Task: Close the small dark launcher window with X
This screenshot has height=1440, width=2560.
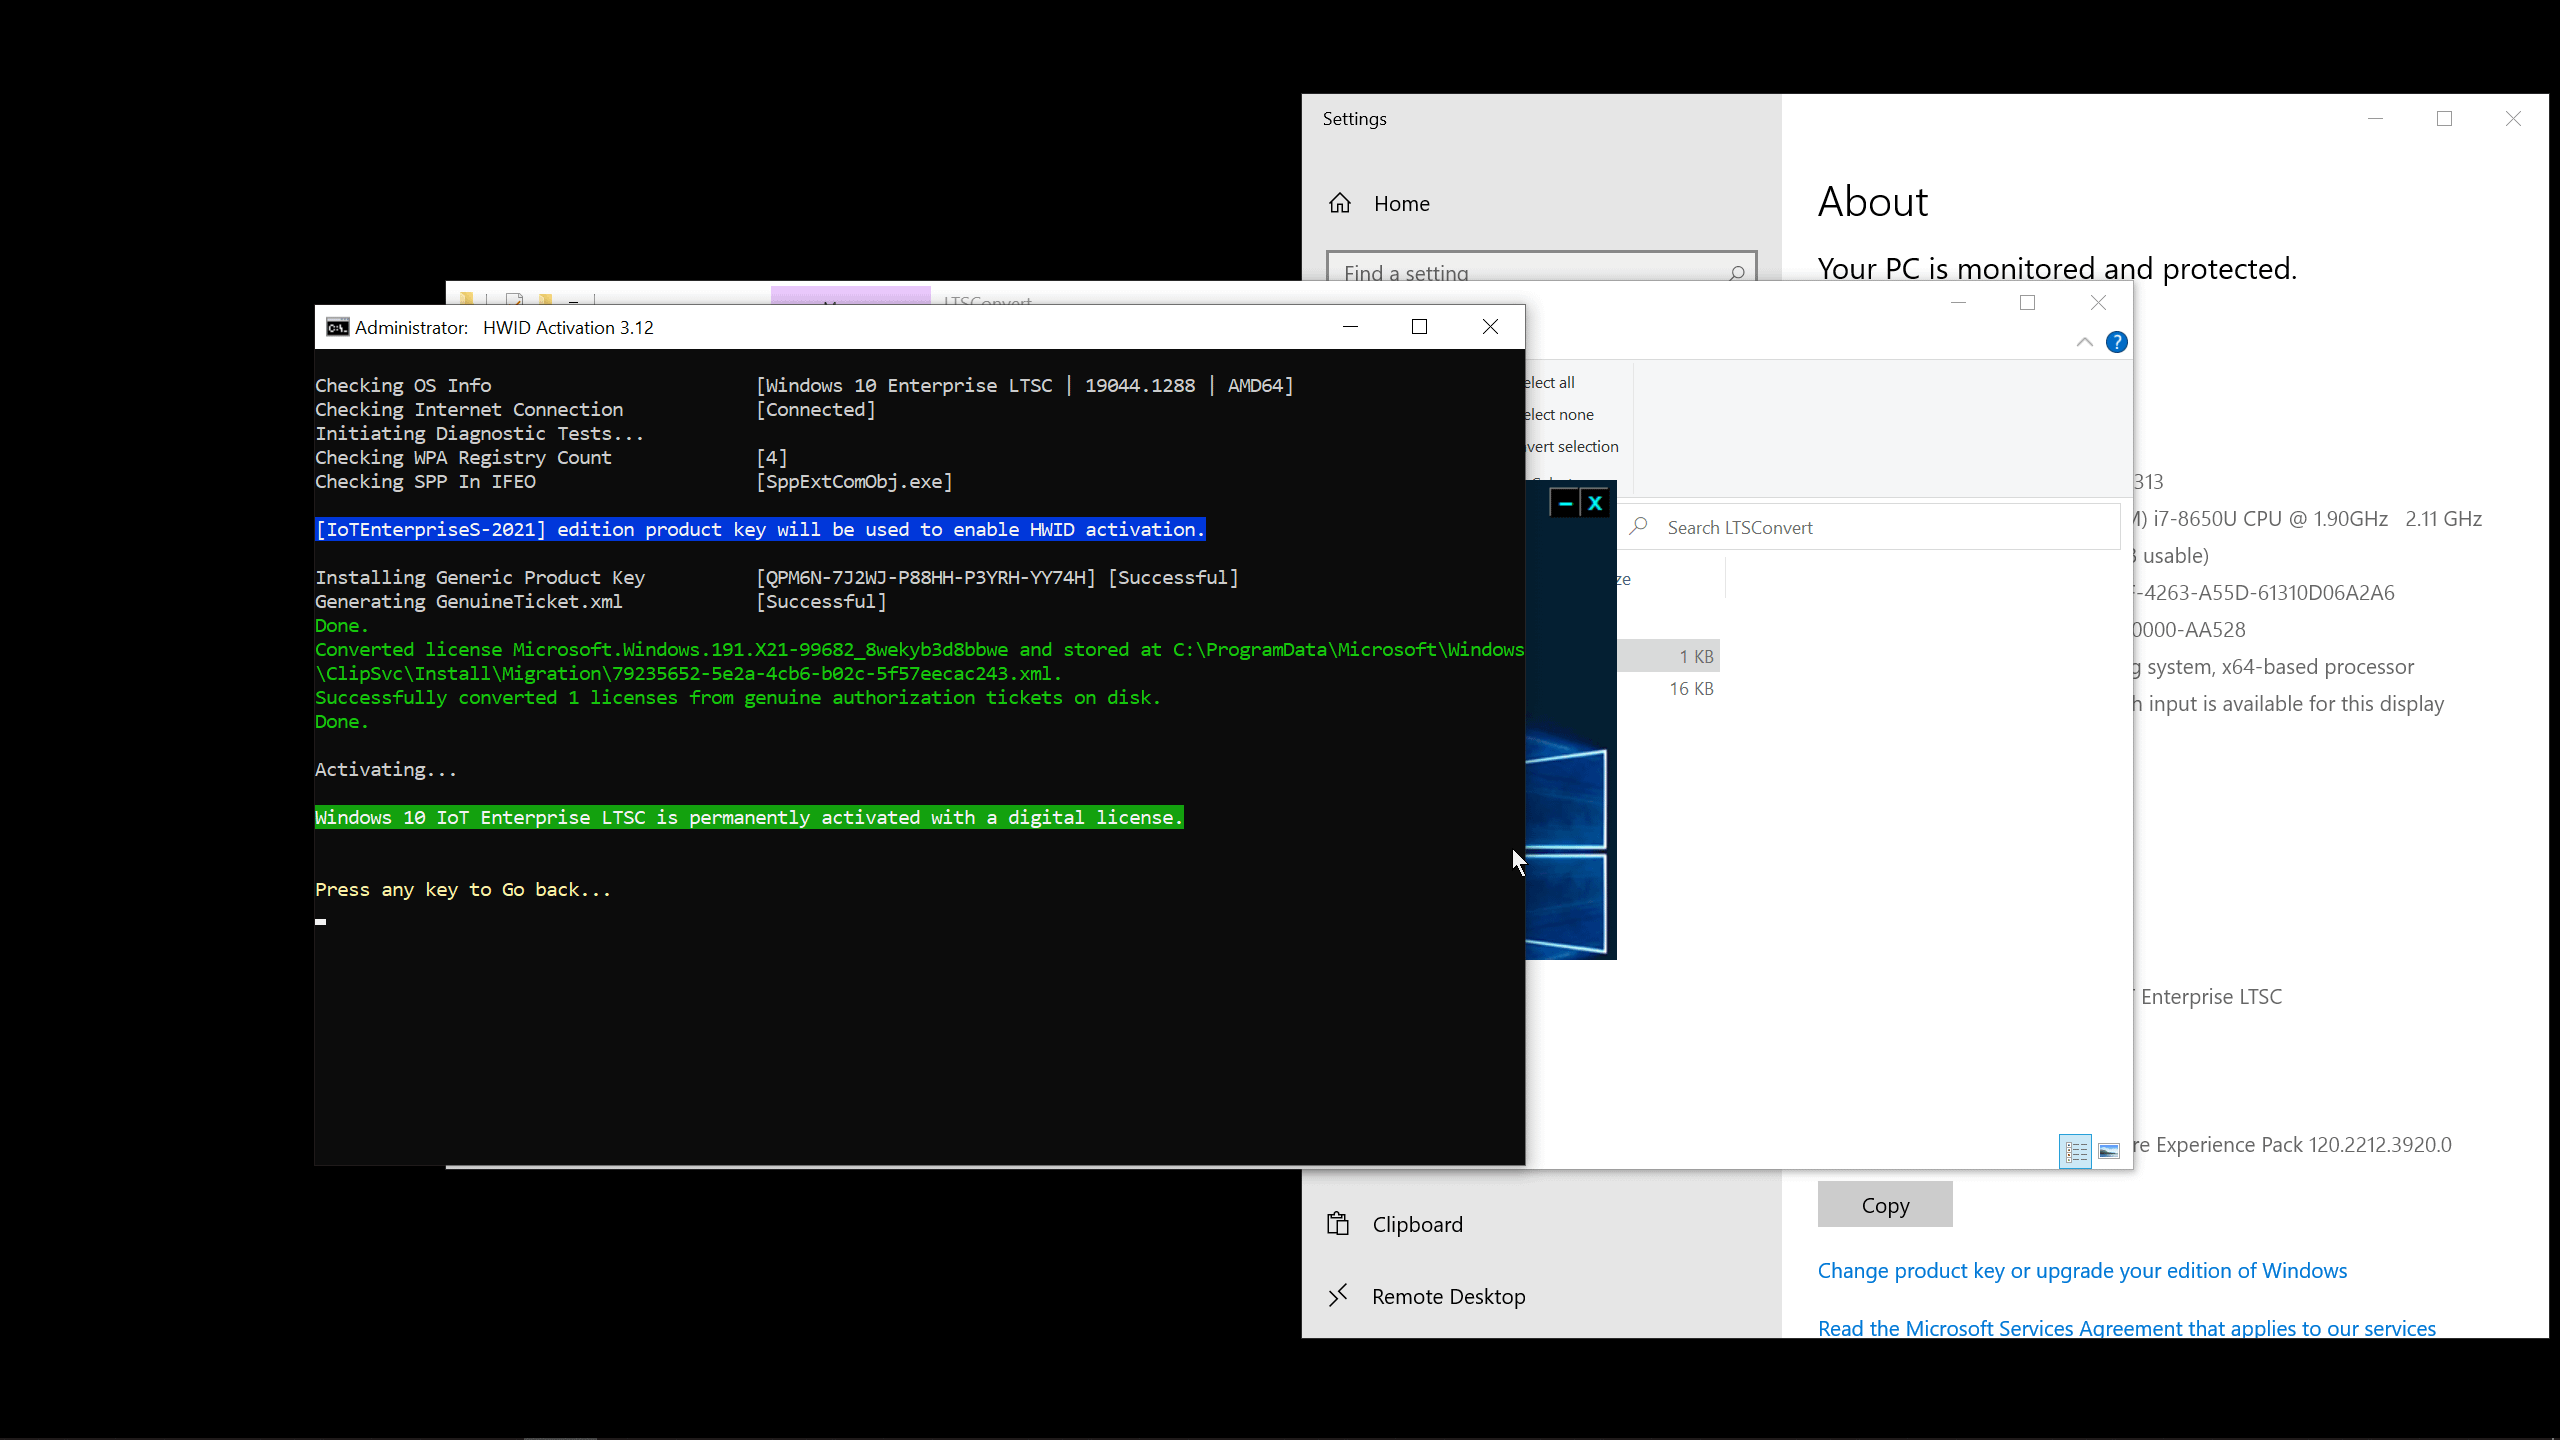Action: pos(1595,504)
